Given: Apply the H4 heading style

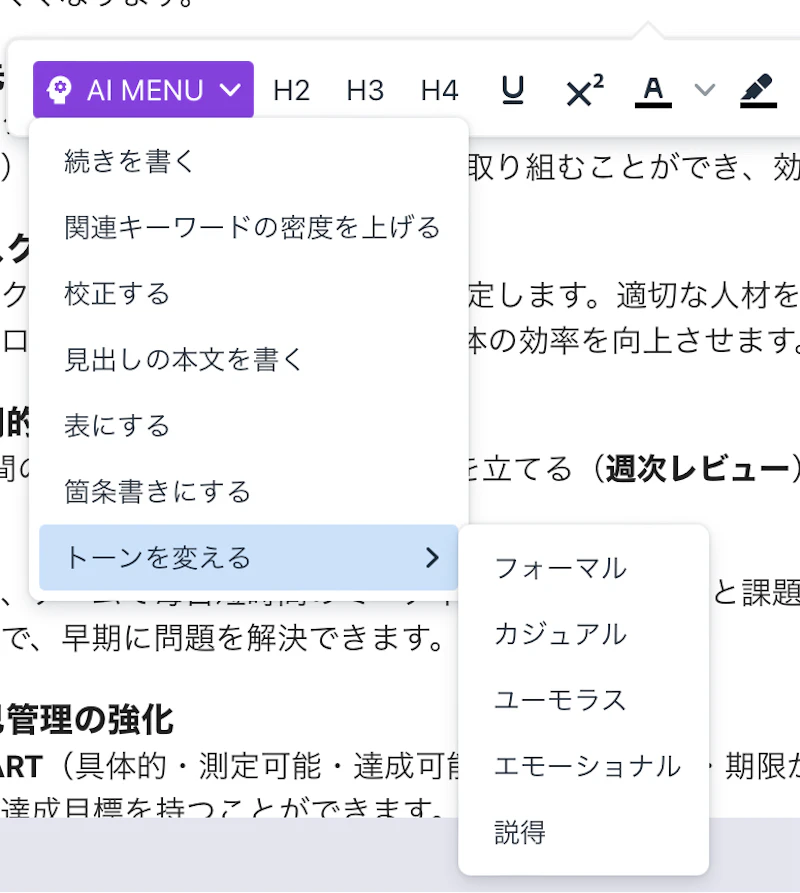Looking at the screenshot, I should 439,89.
